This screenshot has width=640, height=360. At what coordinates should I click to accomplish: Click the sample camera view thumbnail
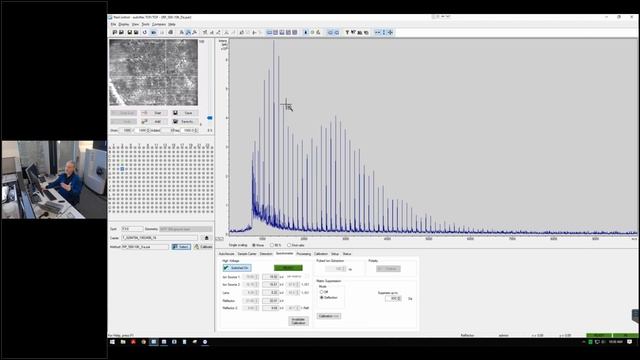click(x=153, y=73)
